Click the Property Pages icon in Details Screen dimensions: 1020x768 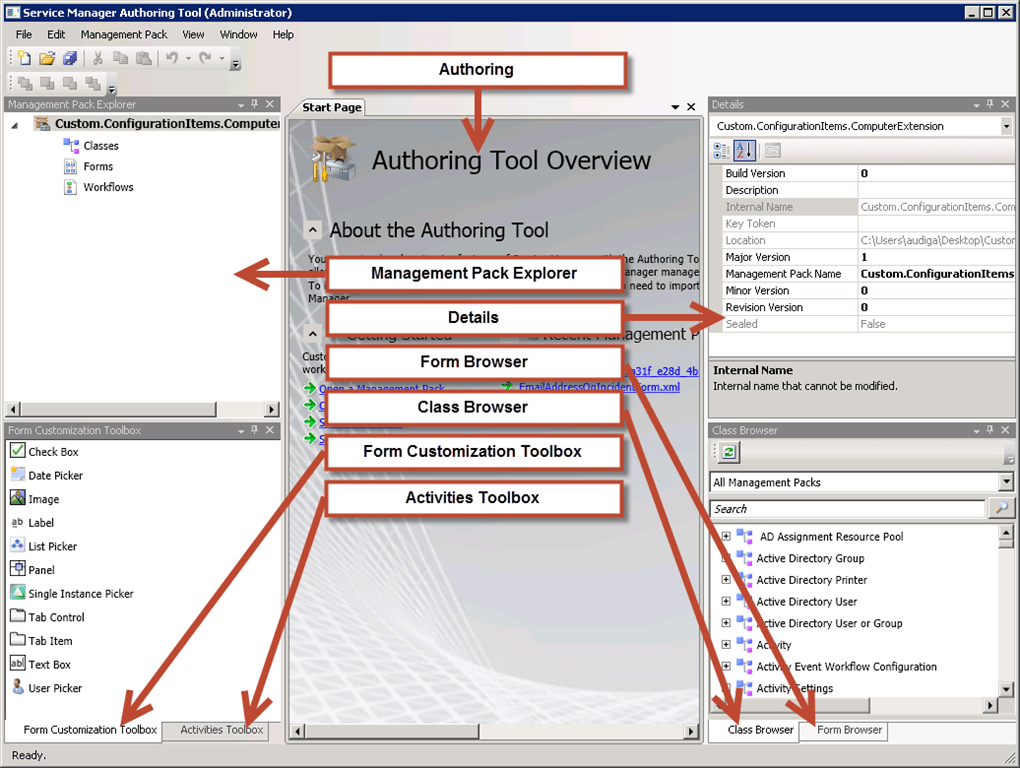772,151
